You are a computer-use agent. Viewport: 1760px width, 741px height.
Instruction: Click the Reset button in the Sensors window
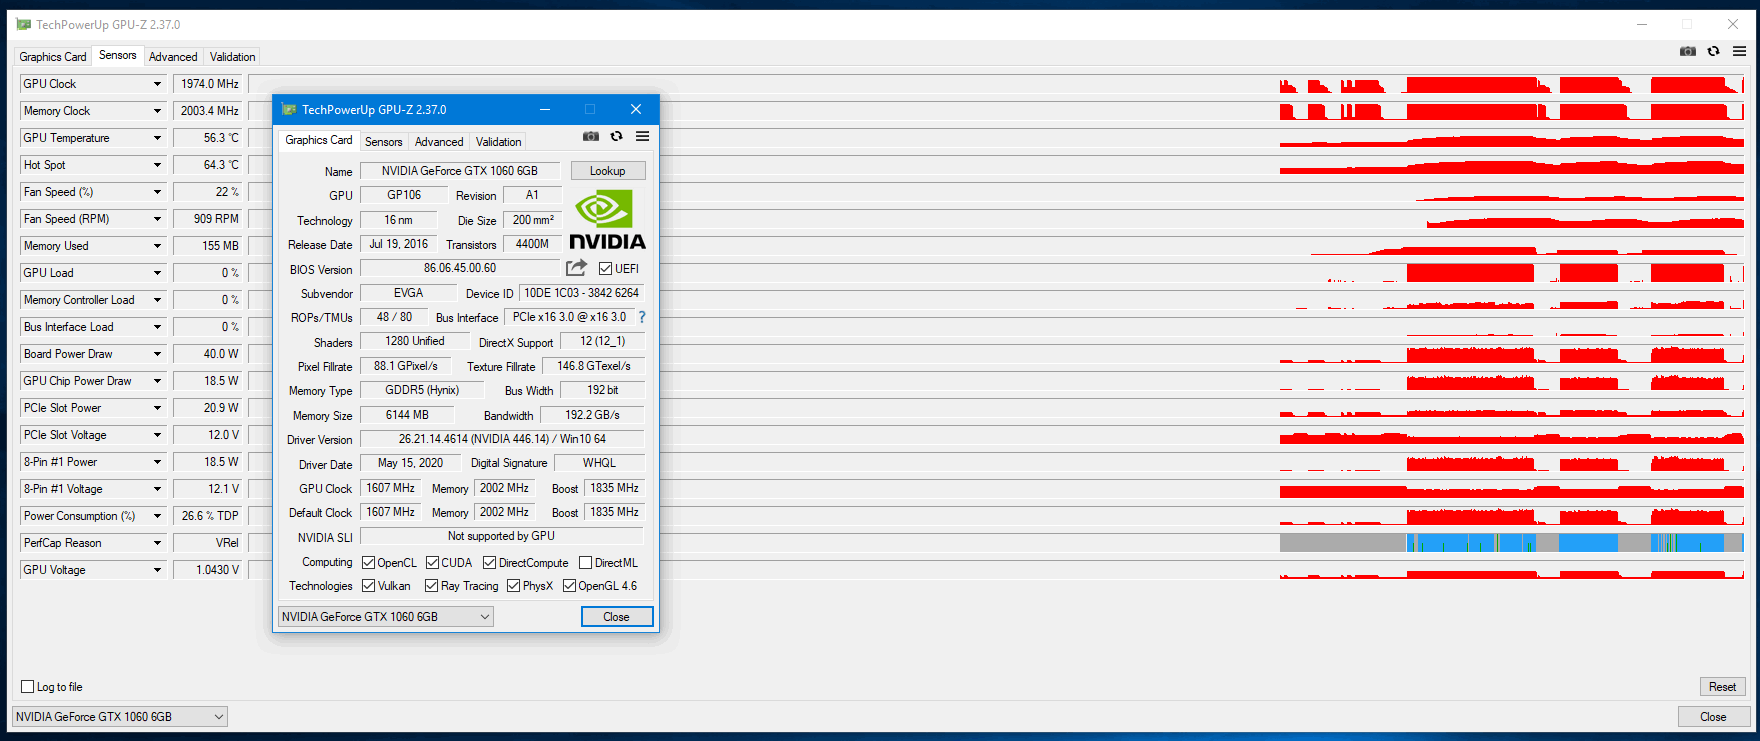tap(1723, 687)
